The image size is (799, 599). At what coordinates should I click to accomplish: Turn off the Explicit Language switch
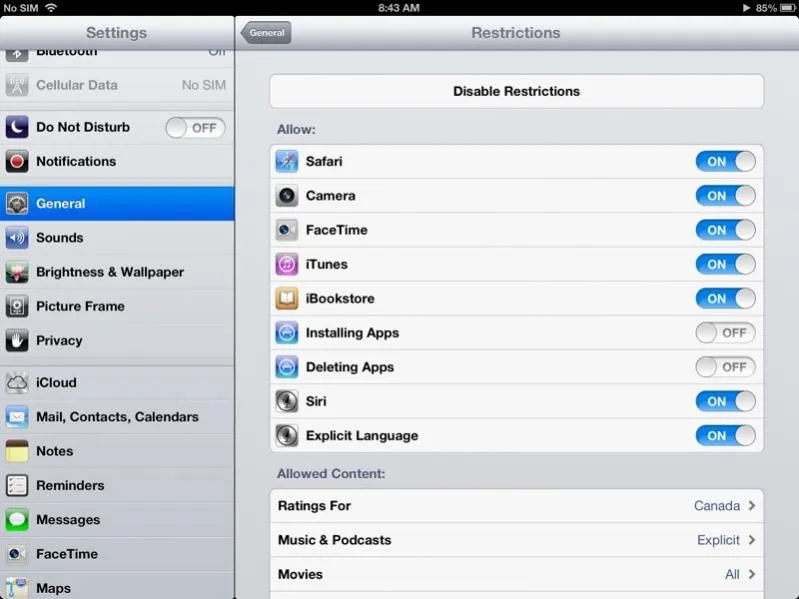725,436
